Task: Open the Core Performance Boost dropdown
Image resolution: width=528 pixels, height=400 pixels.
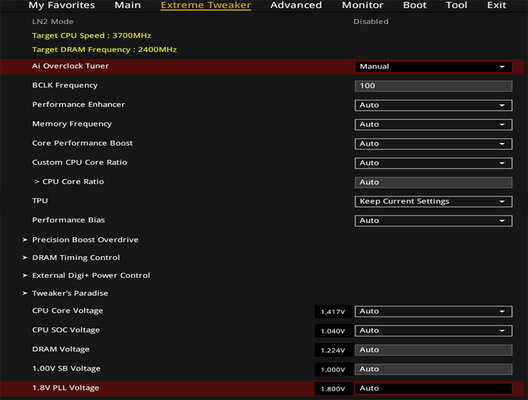Action: [433, 144]
